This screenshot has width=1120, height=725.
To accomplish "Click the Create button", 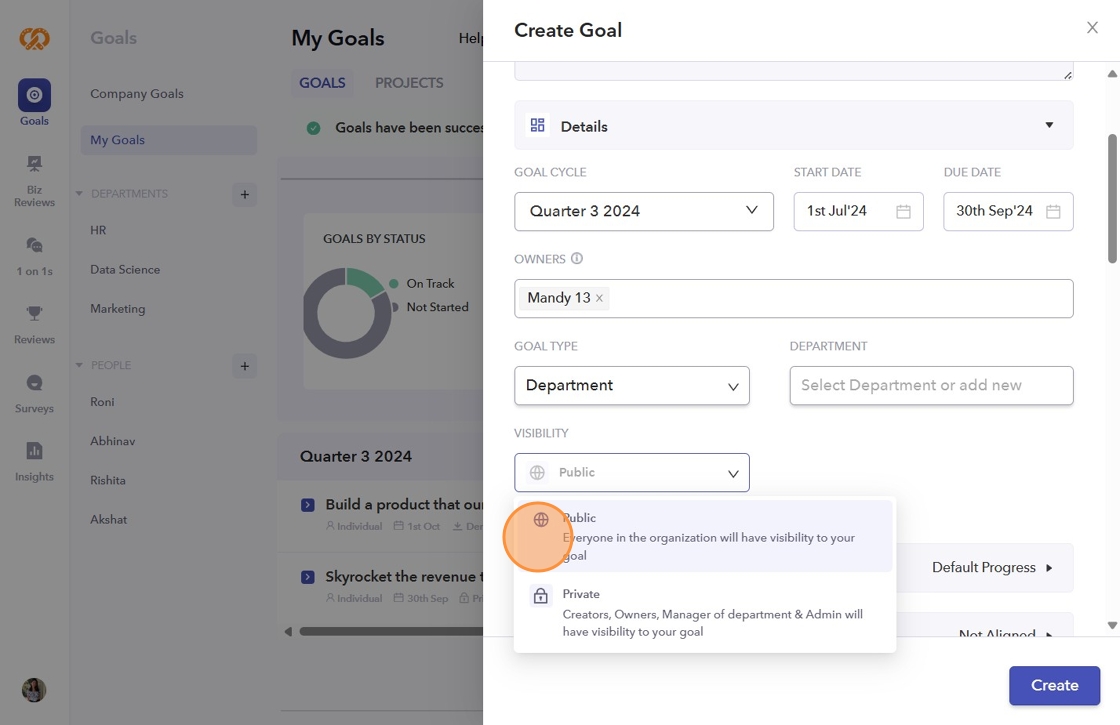I will [x=1054, y=686].
